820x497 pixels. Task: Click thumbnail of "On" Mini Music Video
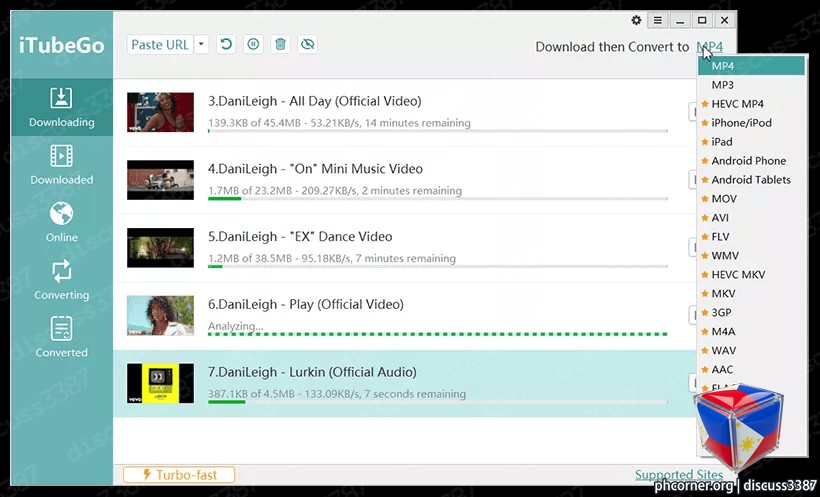161,180
